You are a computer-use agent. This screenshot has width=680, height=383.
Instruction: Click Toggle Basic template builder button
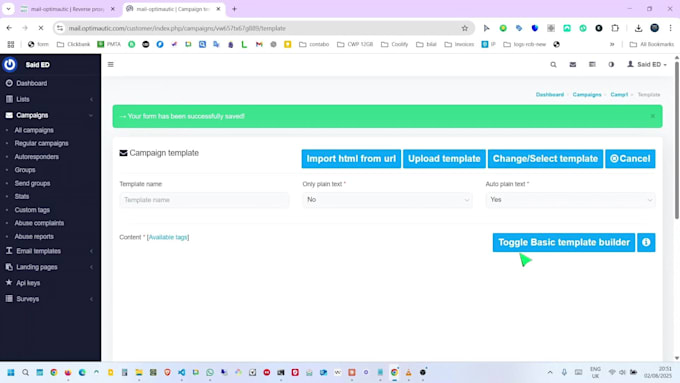(564, 242)
